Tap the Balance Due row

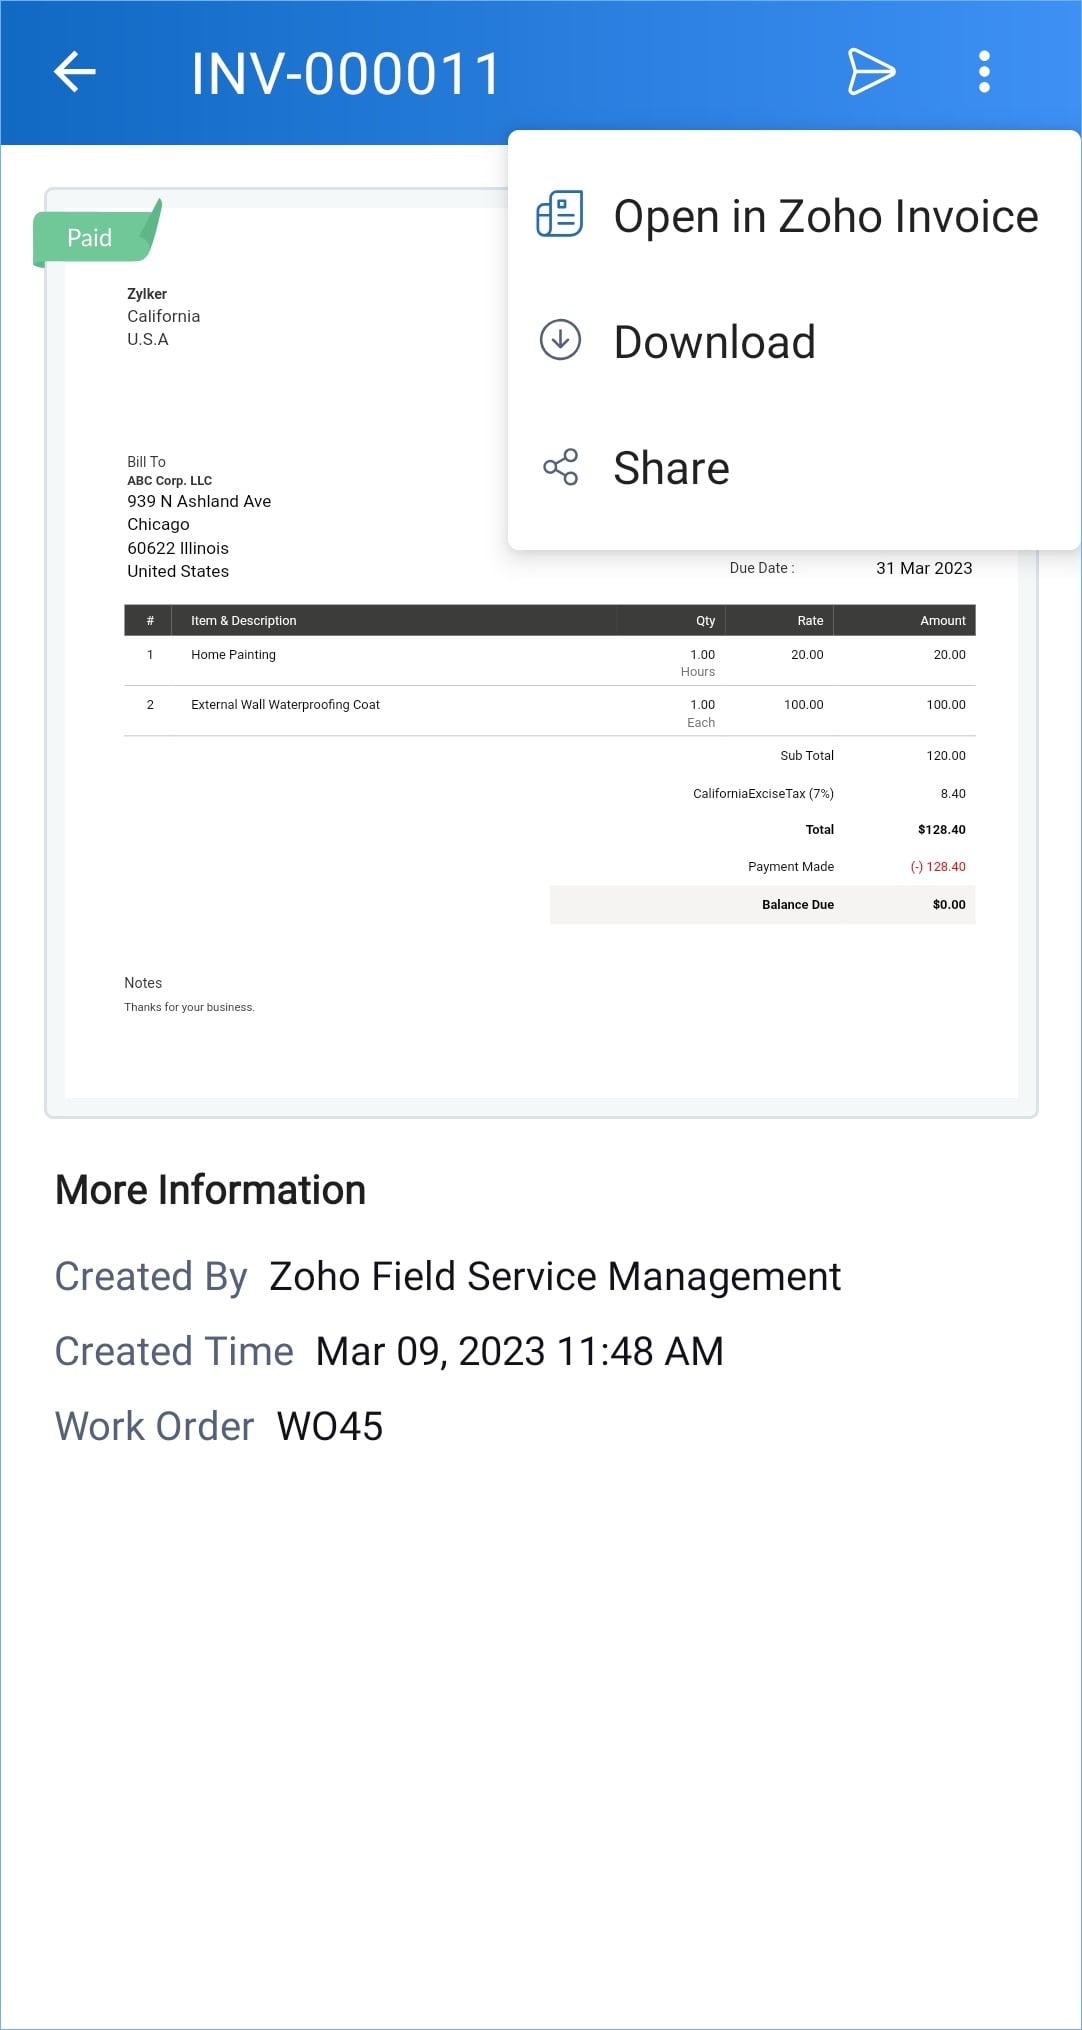point(762,904)
